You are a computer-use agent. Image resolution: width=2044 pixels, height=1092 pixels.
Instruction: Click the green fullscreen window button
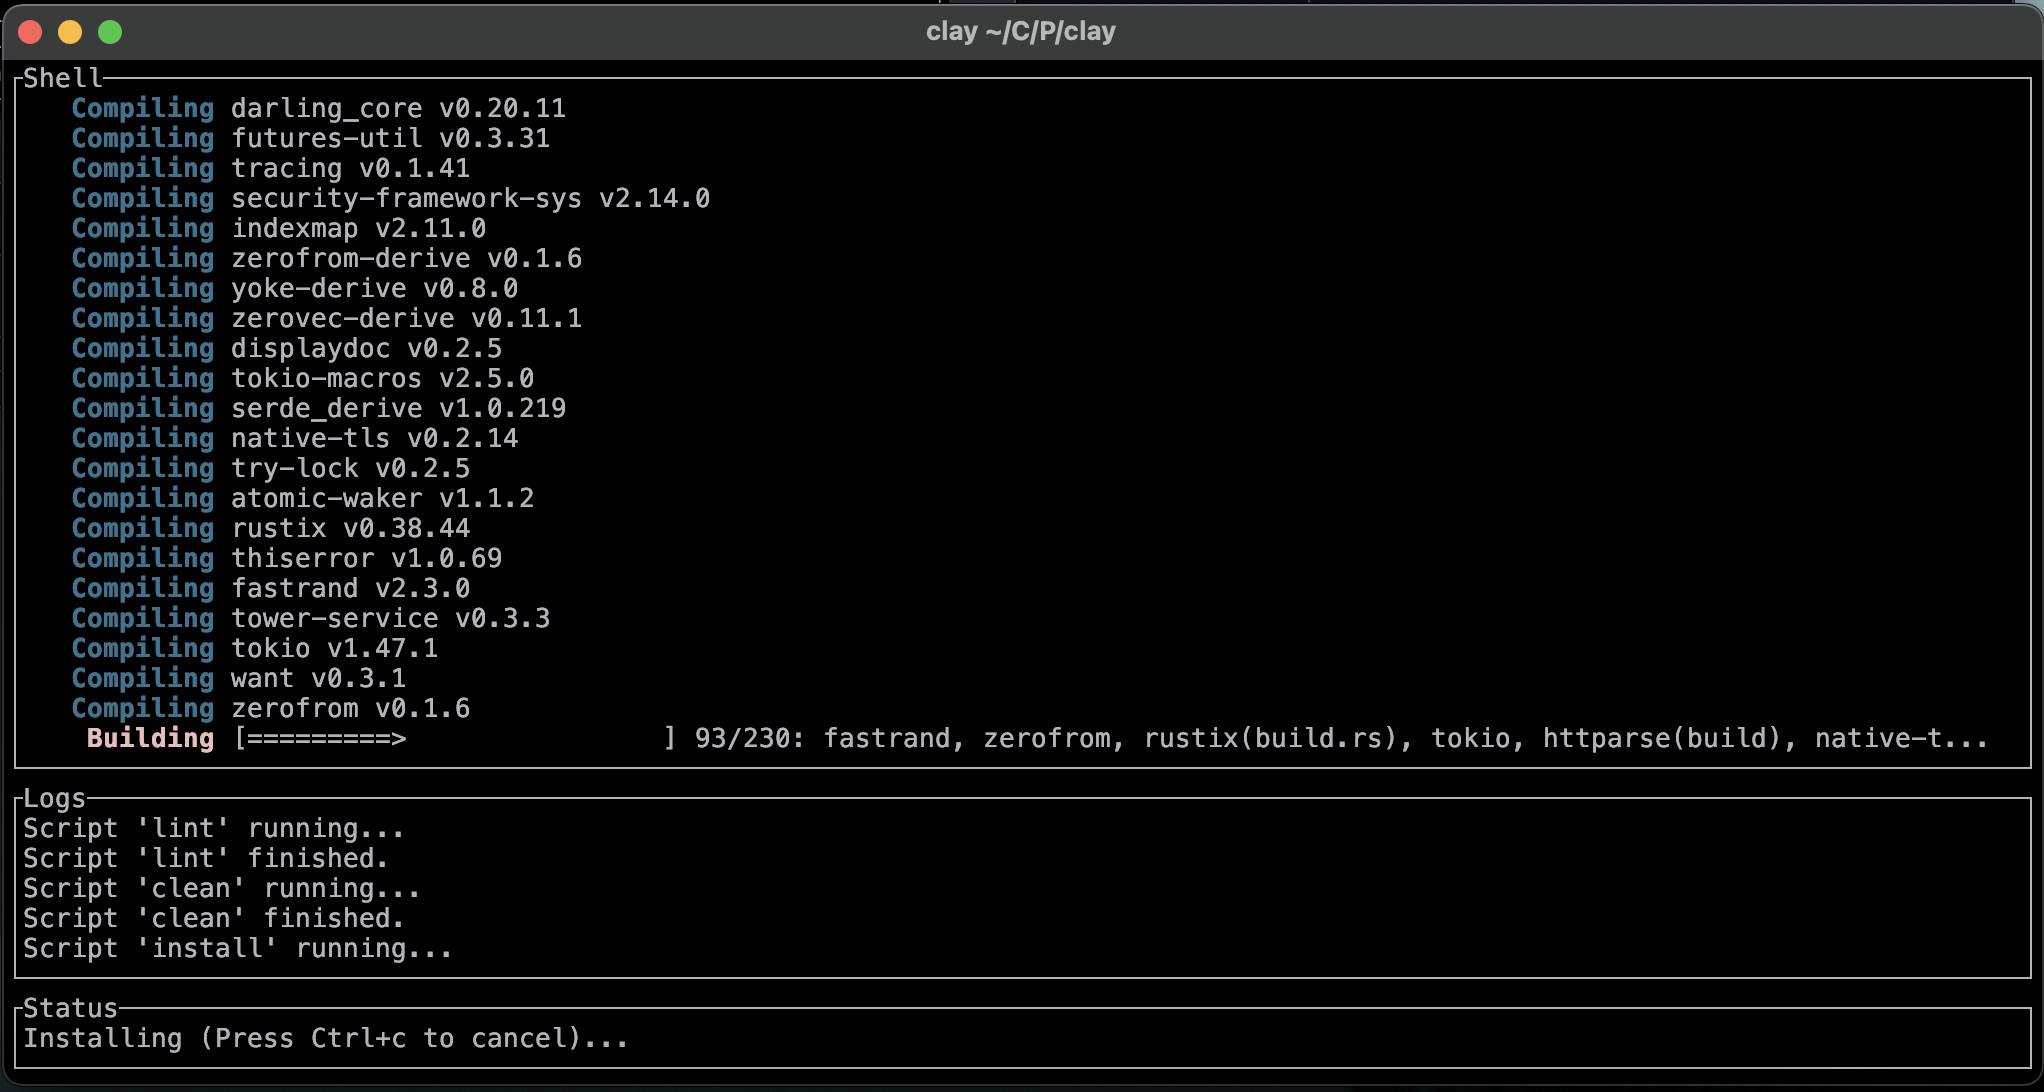click(110, 32)
